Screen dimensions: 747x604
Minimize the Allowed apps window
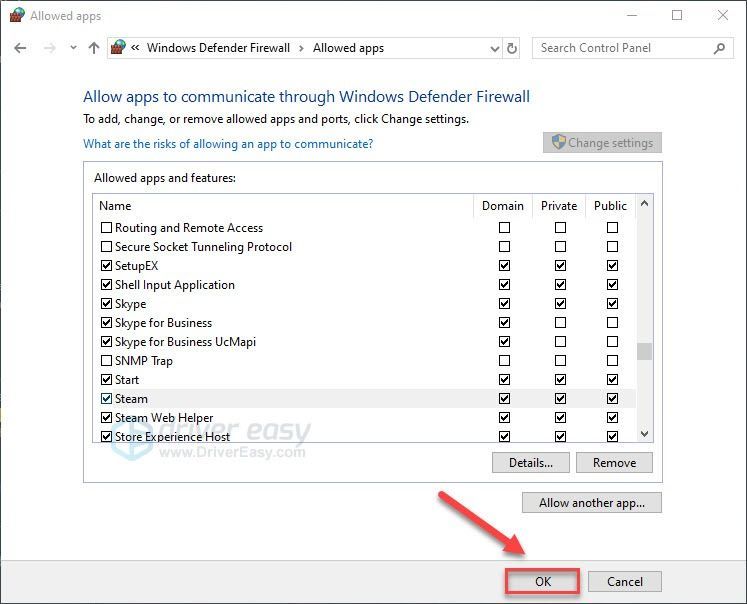click(x=632, y=15)
